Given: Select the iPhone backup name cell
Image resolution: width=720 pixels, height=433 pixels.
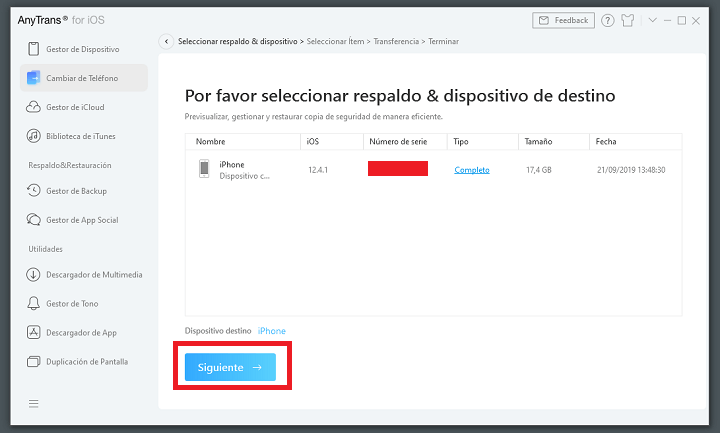Looking at the screenshot, I should pos(244,169).
